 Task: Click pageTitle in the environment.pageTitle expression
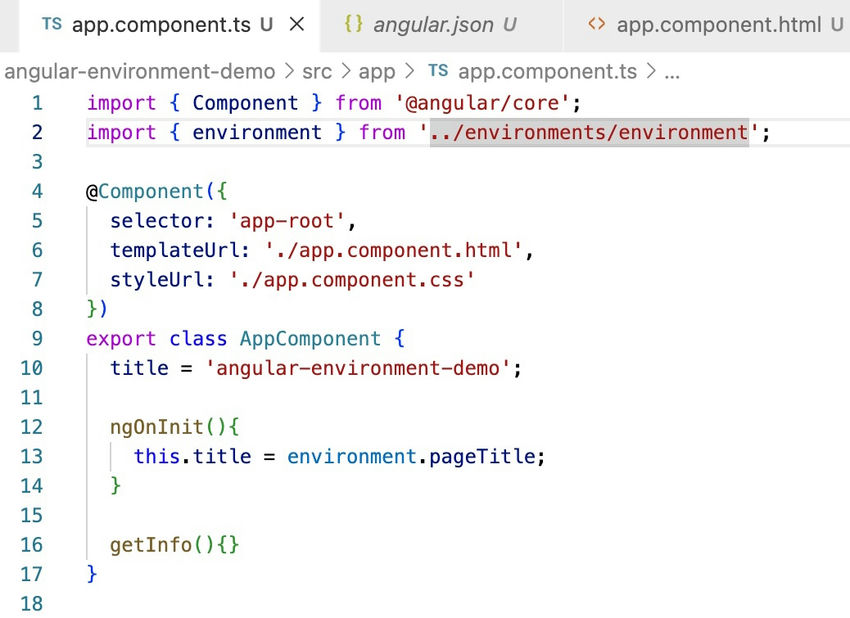pos(486,457)
